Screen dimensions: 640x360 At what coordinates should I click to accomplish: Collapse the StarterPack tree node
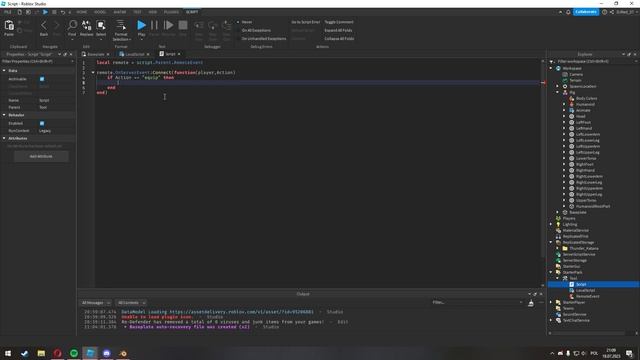pos(551,272)
